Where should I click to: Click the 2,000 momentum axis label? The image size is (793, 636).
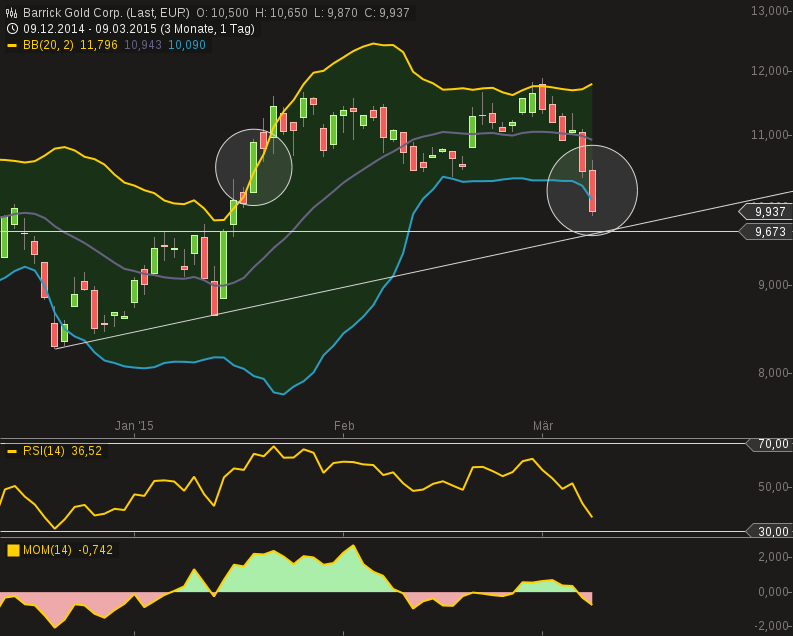point(773,557)
